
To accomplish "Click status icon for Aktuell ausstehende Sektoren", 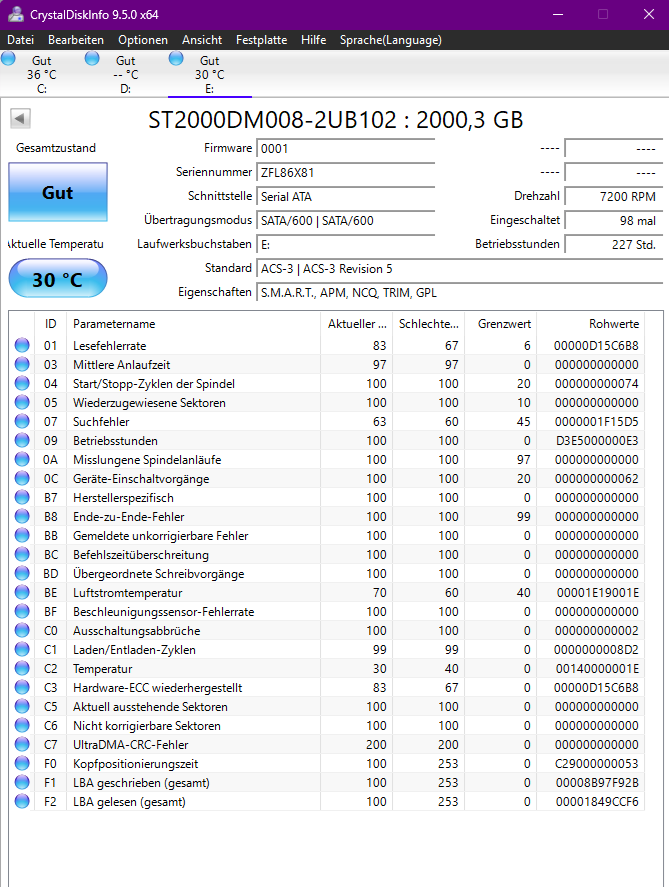I will pyautogui.click(x=22, y=707).
